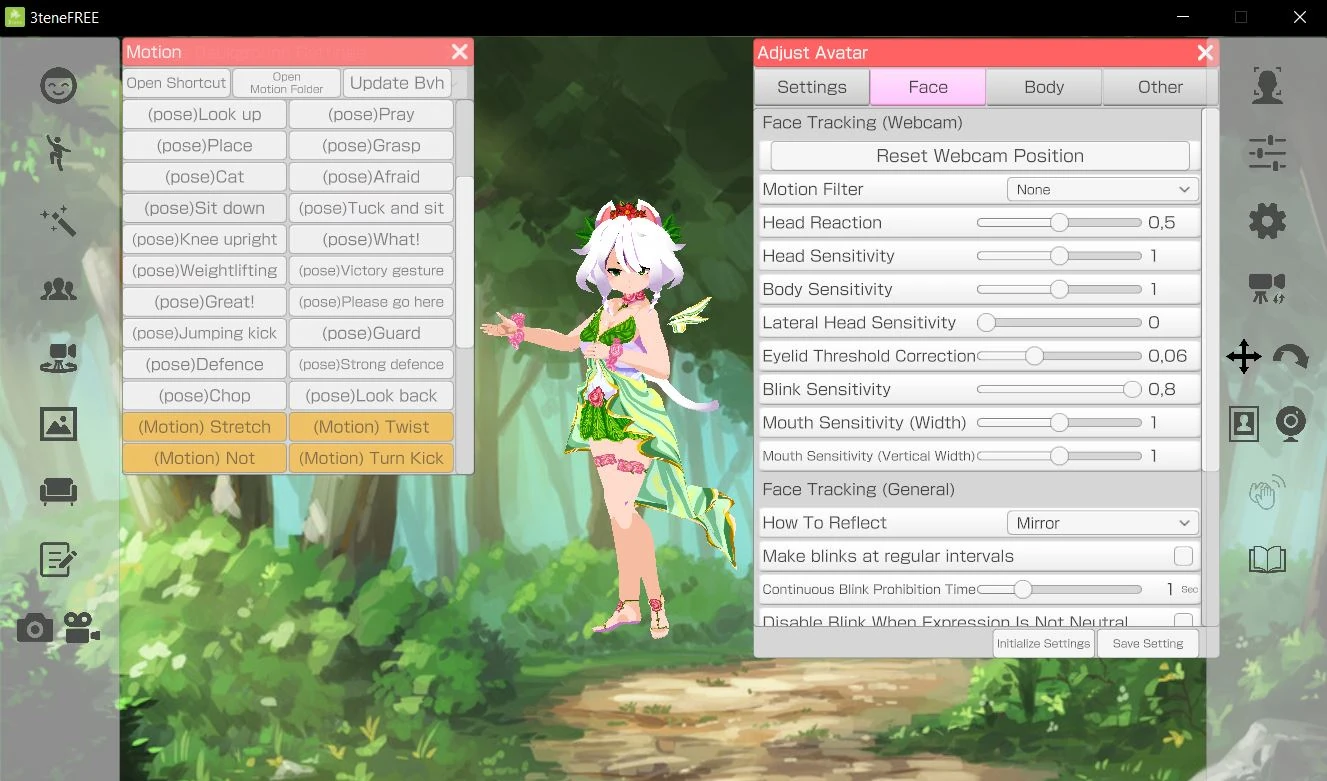Apply the (pose)Sit down pose
Viewport: 1327px width, 781px height.
point(204,208)
